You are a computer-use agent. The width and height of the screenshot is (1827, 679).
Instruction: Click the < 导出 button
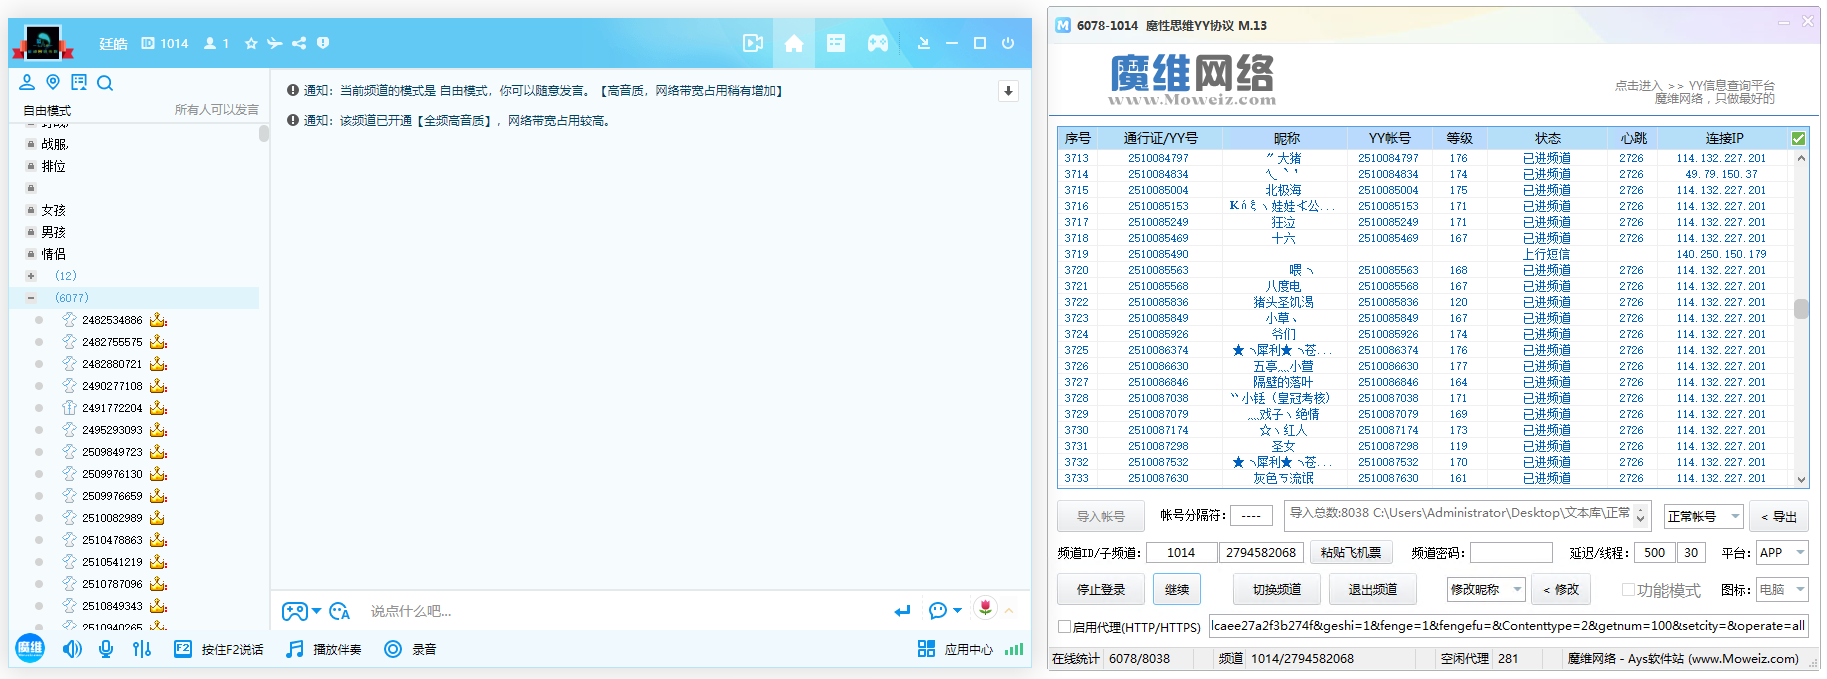tap(1779, 517)
